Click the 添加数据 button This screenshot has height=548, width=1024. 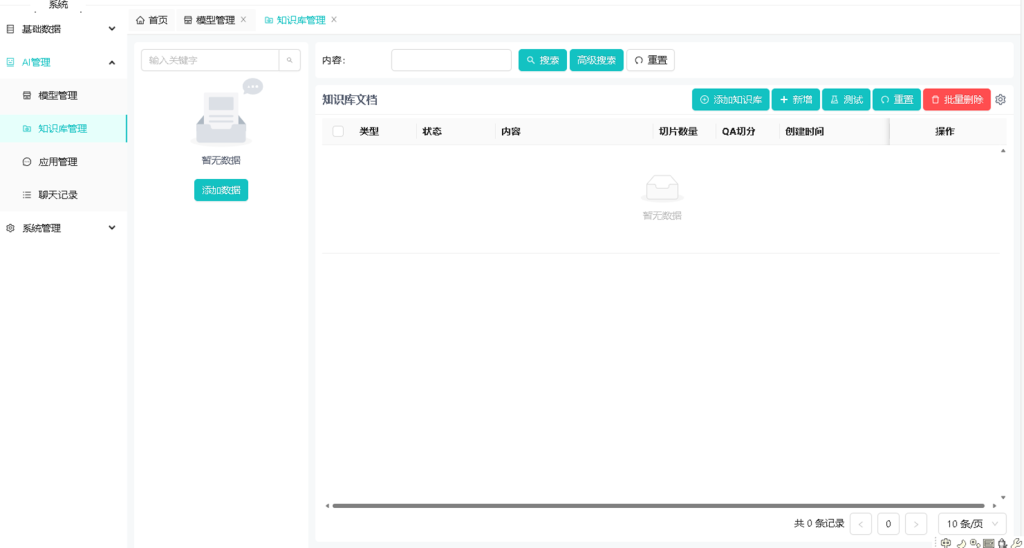pyautogui.click(x=221, y=190)
